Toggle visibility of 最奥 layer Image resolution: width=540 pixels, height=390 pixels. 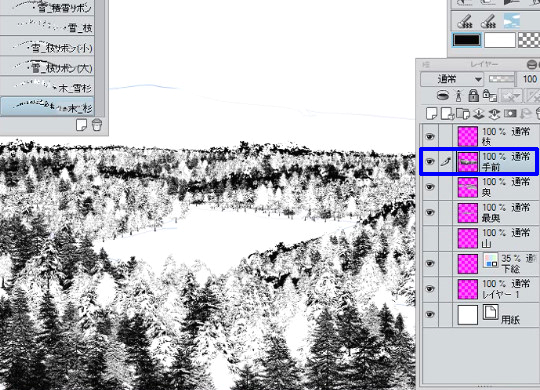point(429,213)
